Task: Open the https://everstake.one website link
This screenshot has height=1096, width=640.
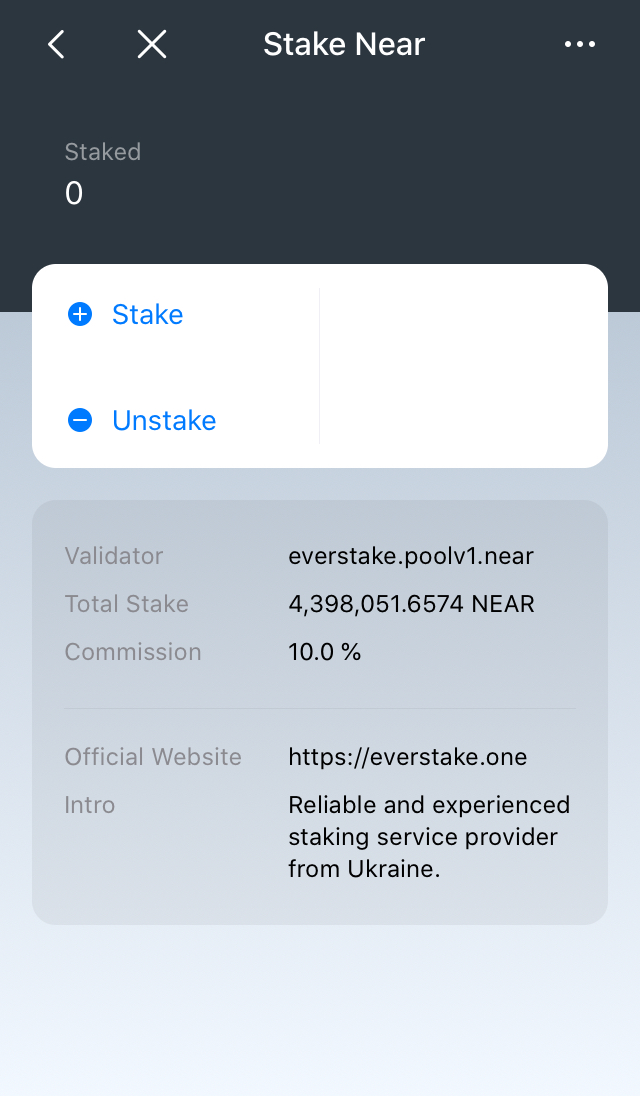Action: [x=407, y=757]
